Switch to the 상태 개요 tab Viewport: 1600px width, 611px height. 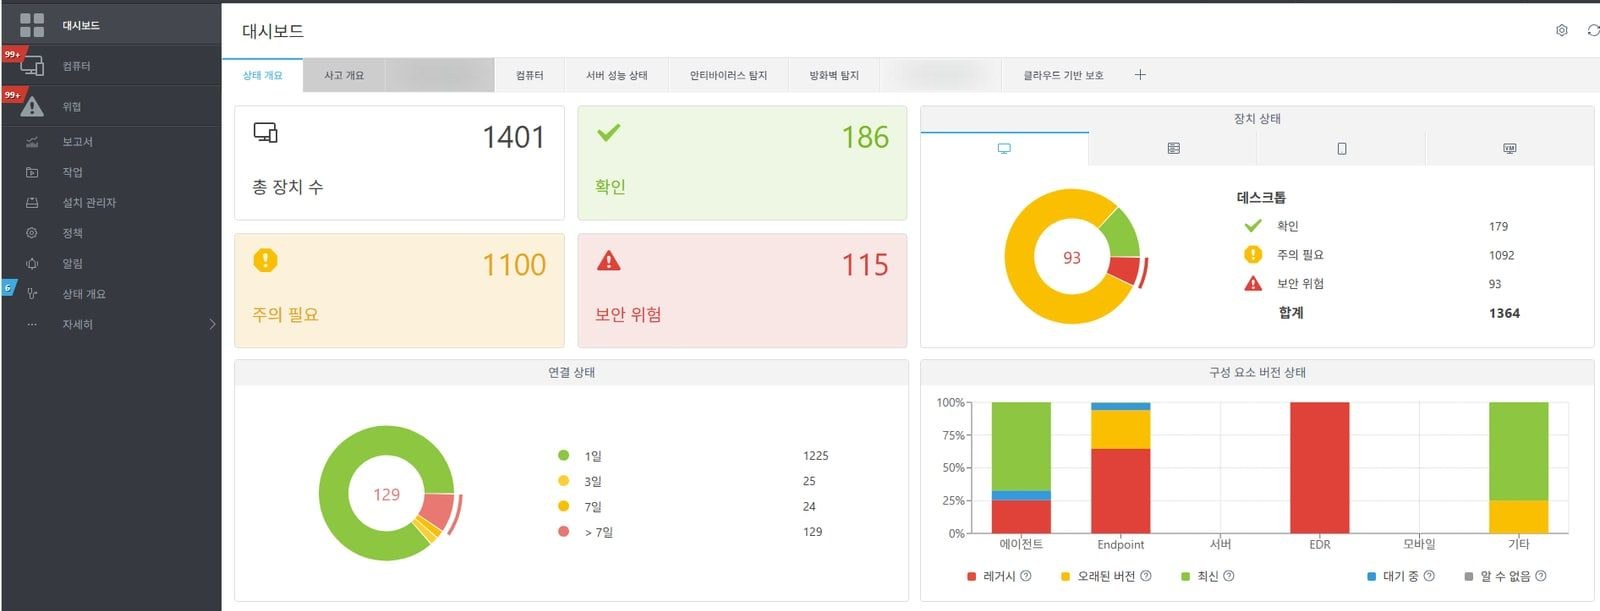[x=262, y=75]
